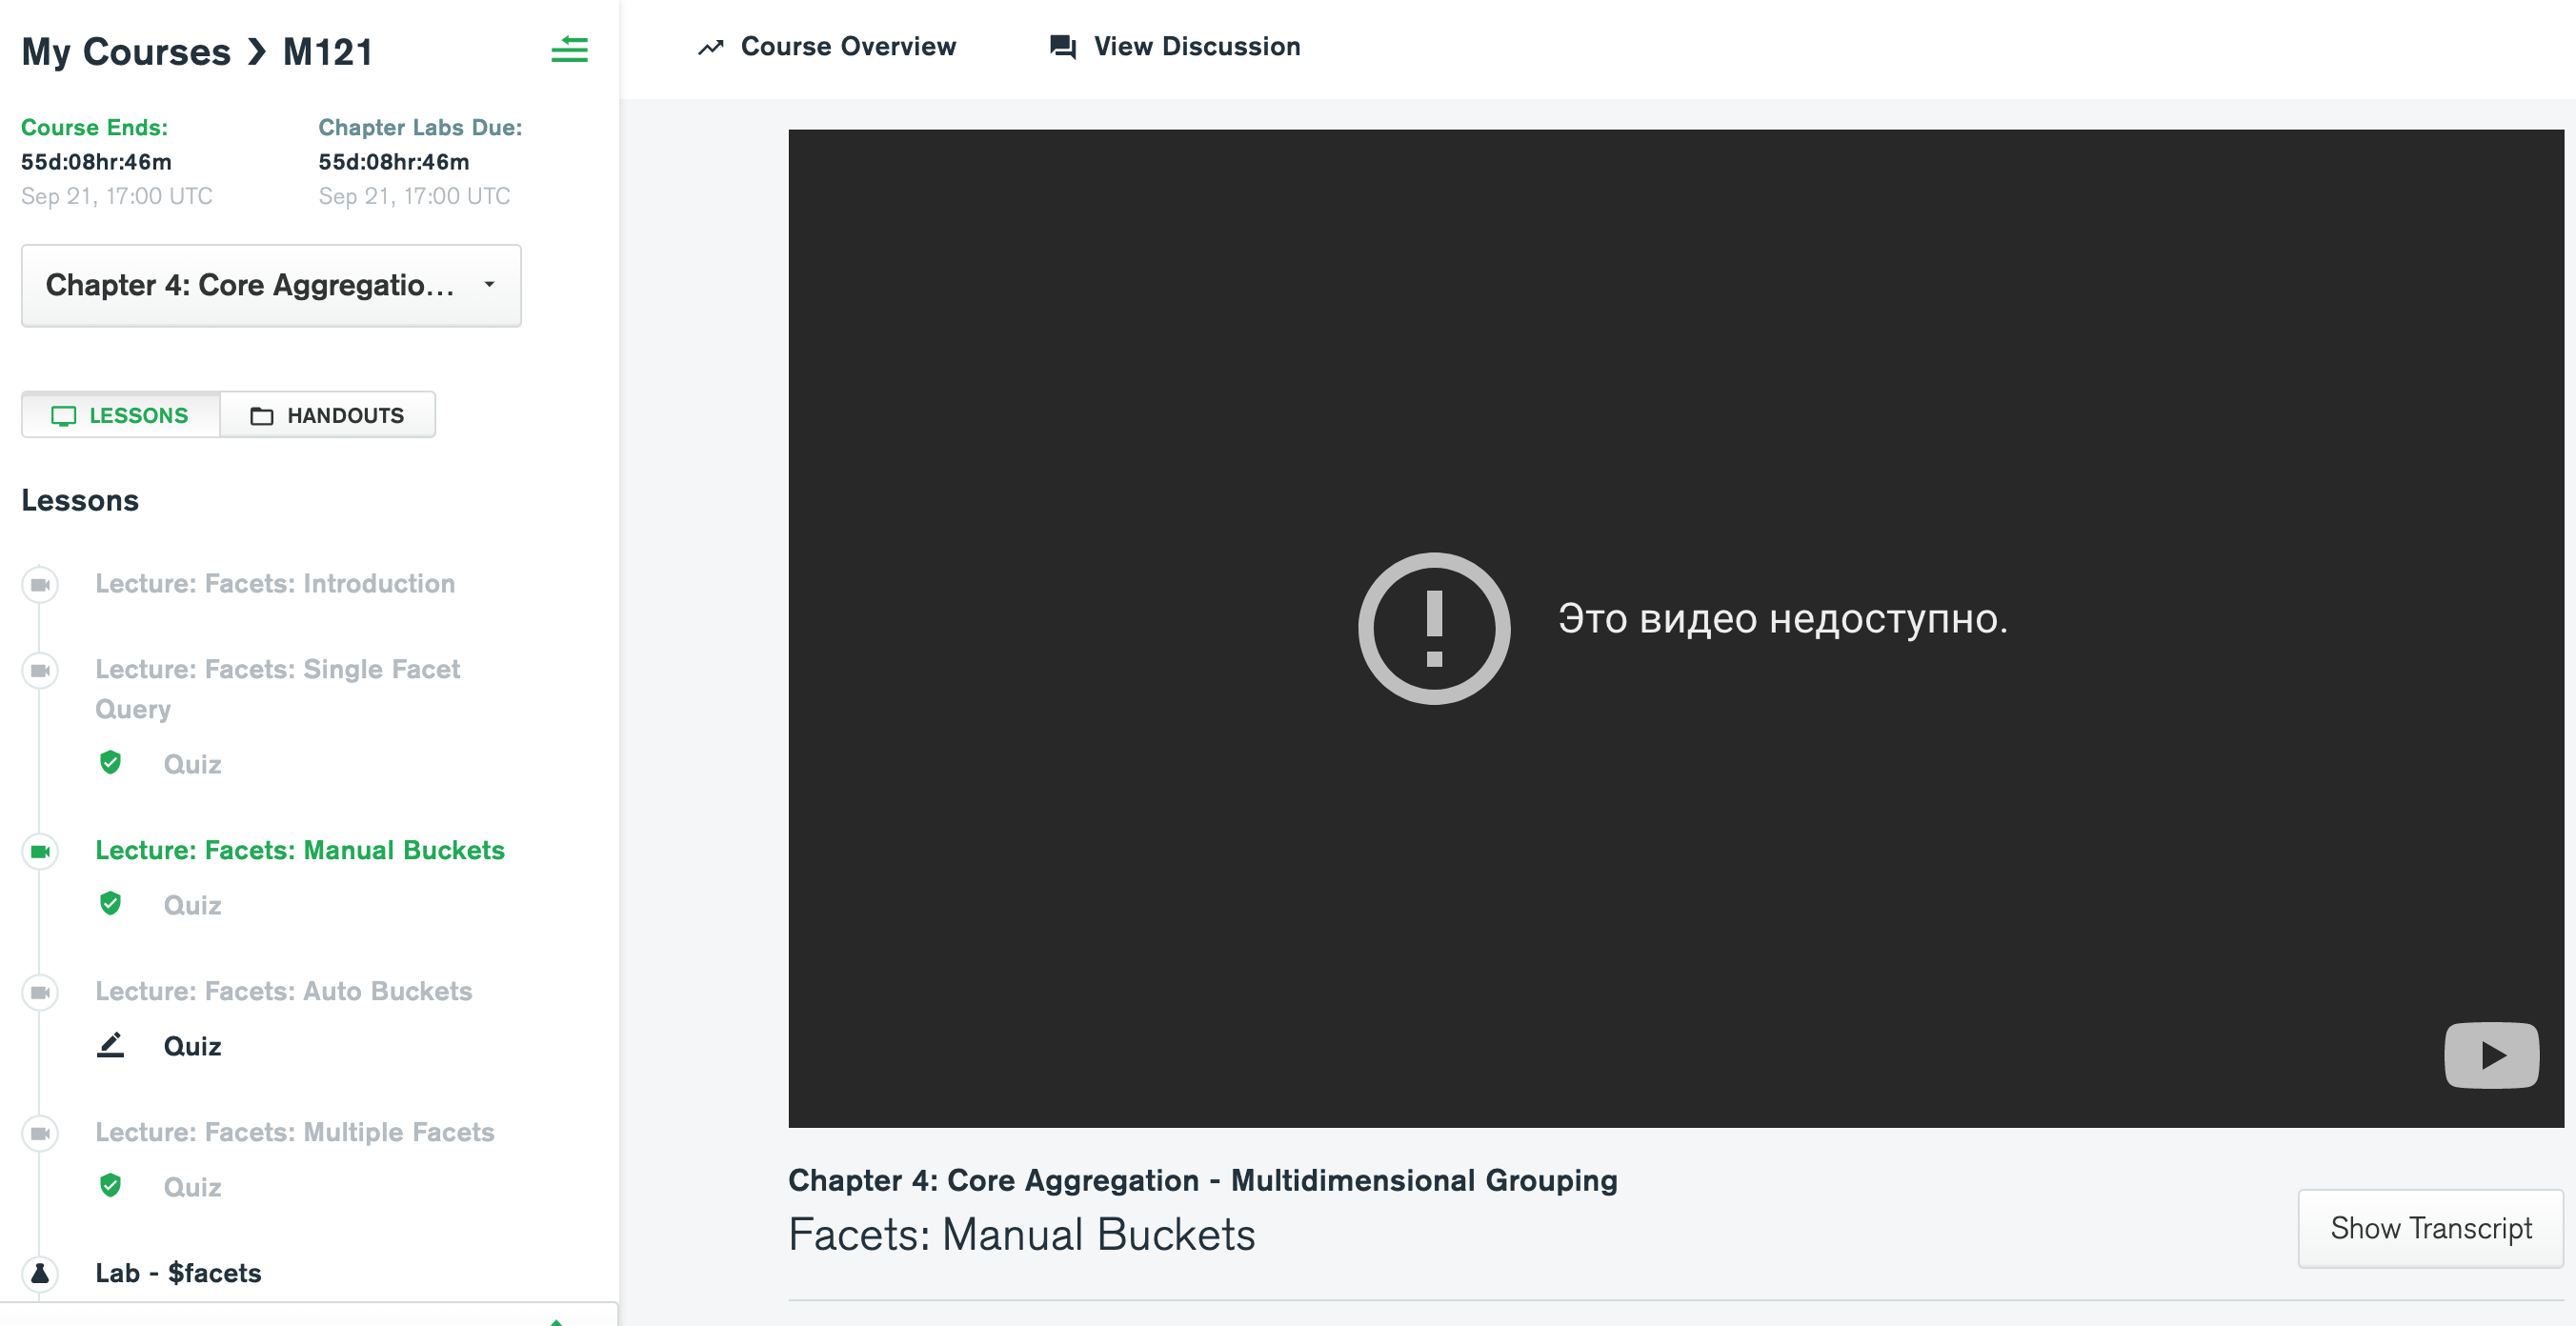Collapse the sidebar using the green menu icon

(569, 49)
